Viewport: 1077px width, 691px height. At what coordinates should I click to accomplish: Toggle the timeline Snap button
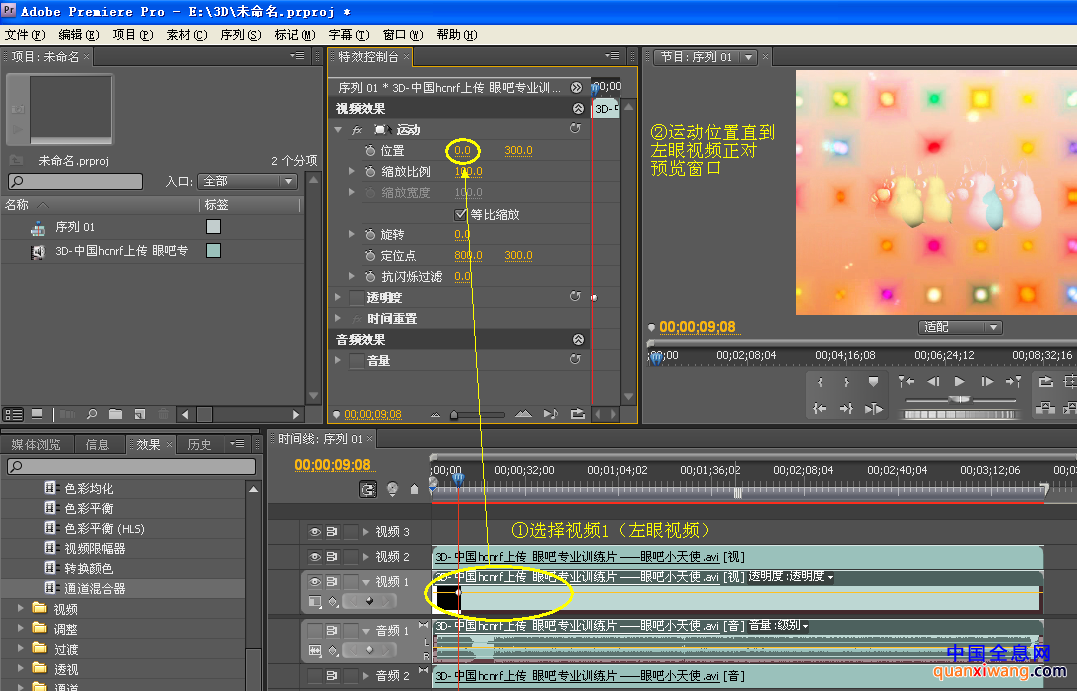click(x=368, y=489)
